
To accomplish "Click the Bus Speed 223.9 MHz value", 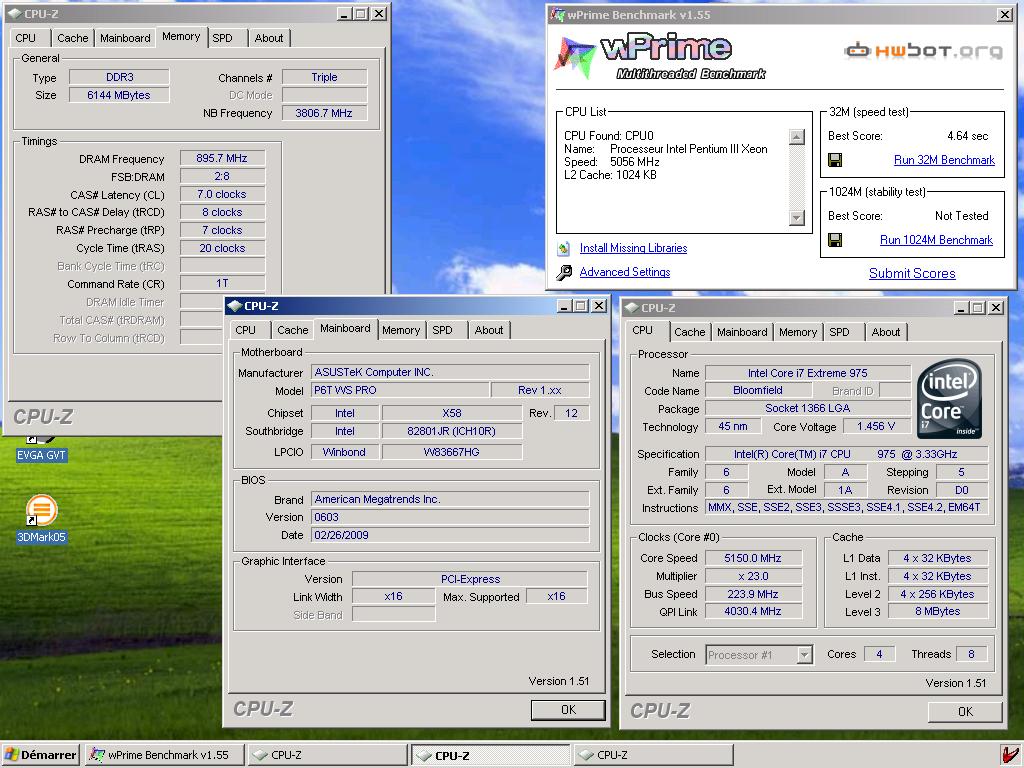I will click(x=753, y=594).
